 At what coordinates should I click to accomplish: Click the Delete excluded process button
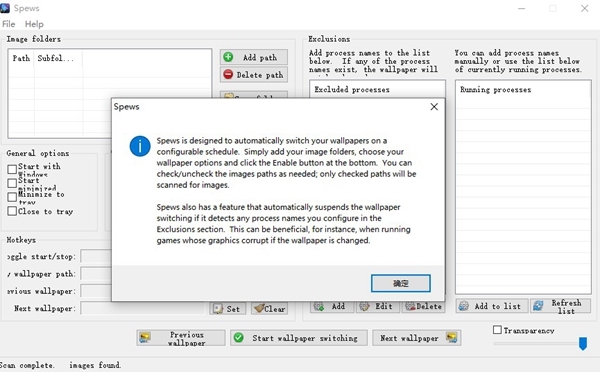pyautogui.click(x=424, y=307)
